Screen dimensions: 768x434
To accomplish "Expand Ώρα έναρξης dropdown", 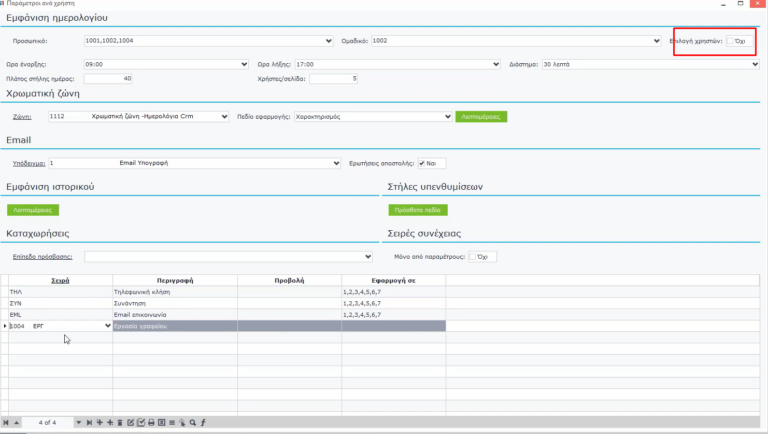I will 244,64.
